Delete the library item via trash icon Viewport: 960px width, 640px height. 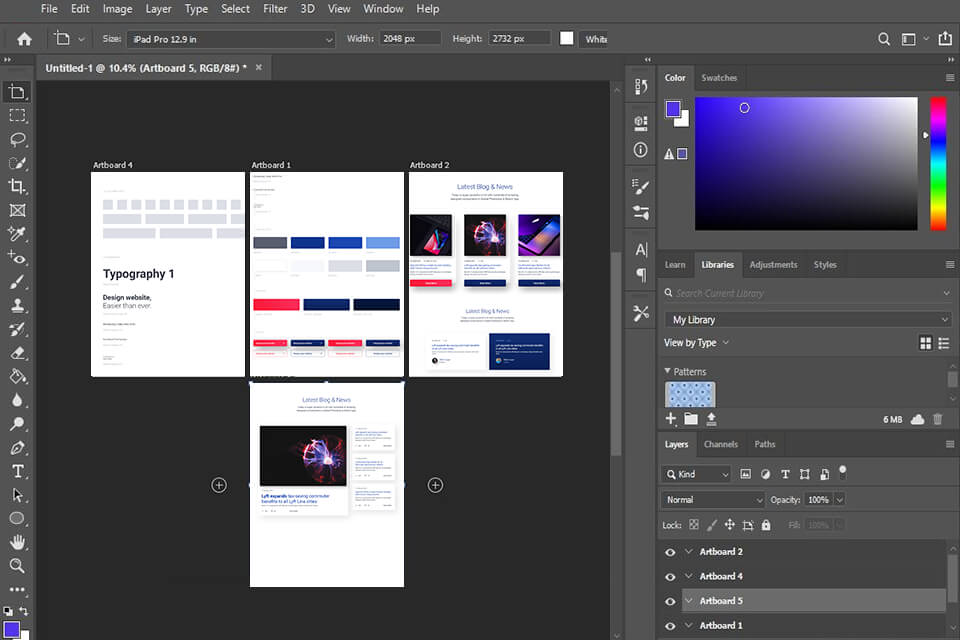938,419
